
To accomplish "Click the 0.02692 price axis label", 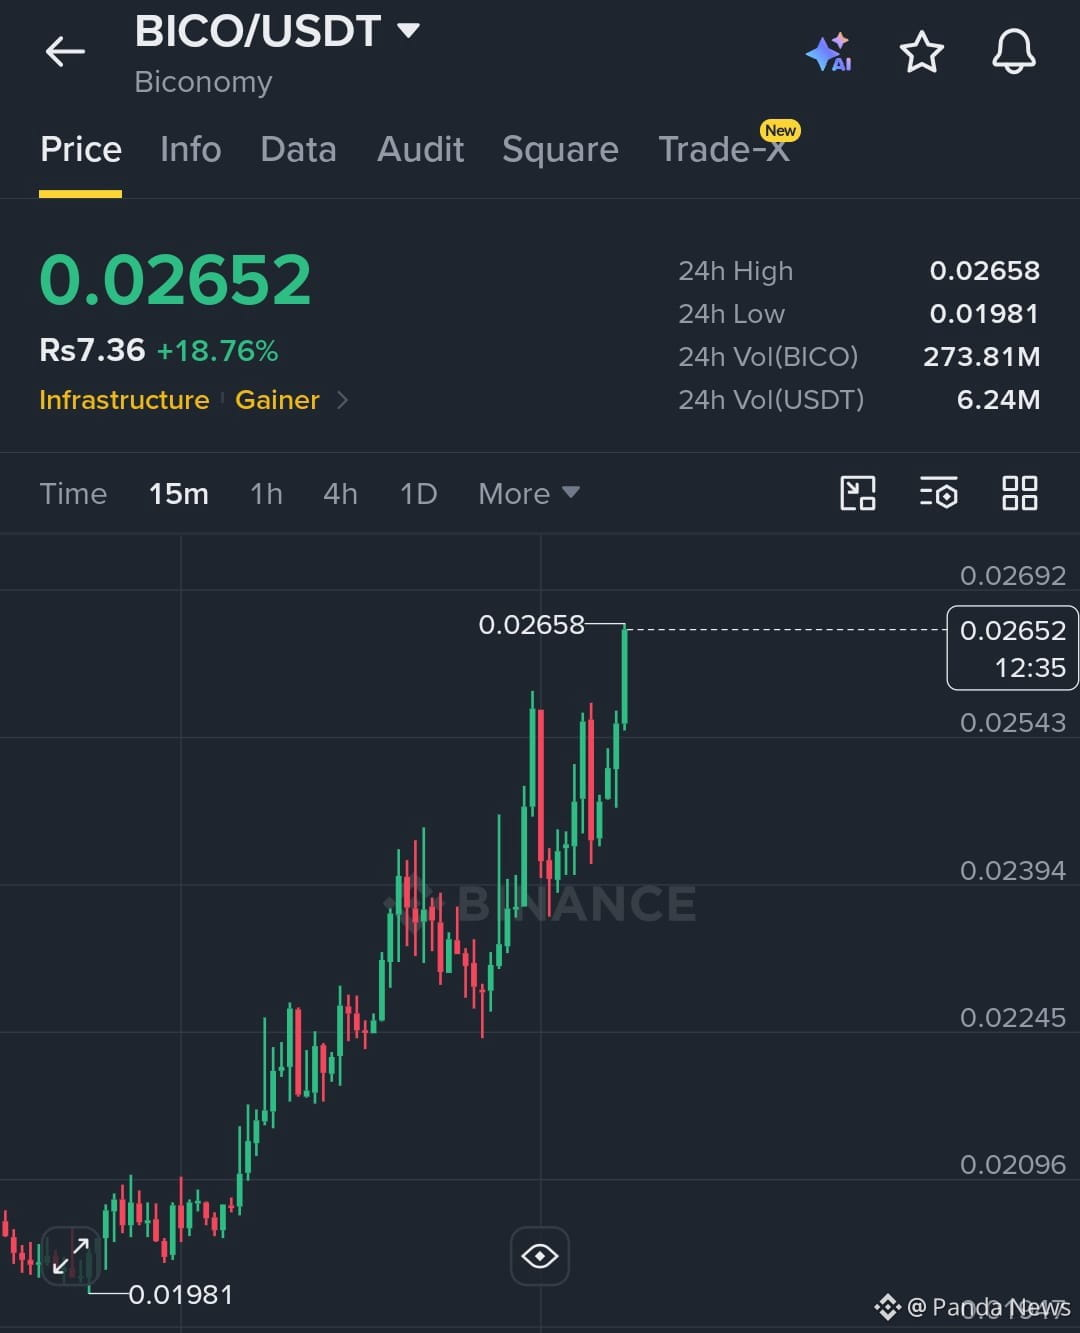I will (1012, 576).
